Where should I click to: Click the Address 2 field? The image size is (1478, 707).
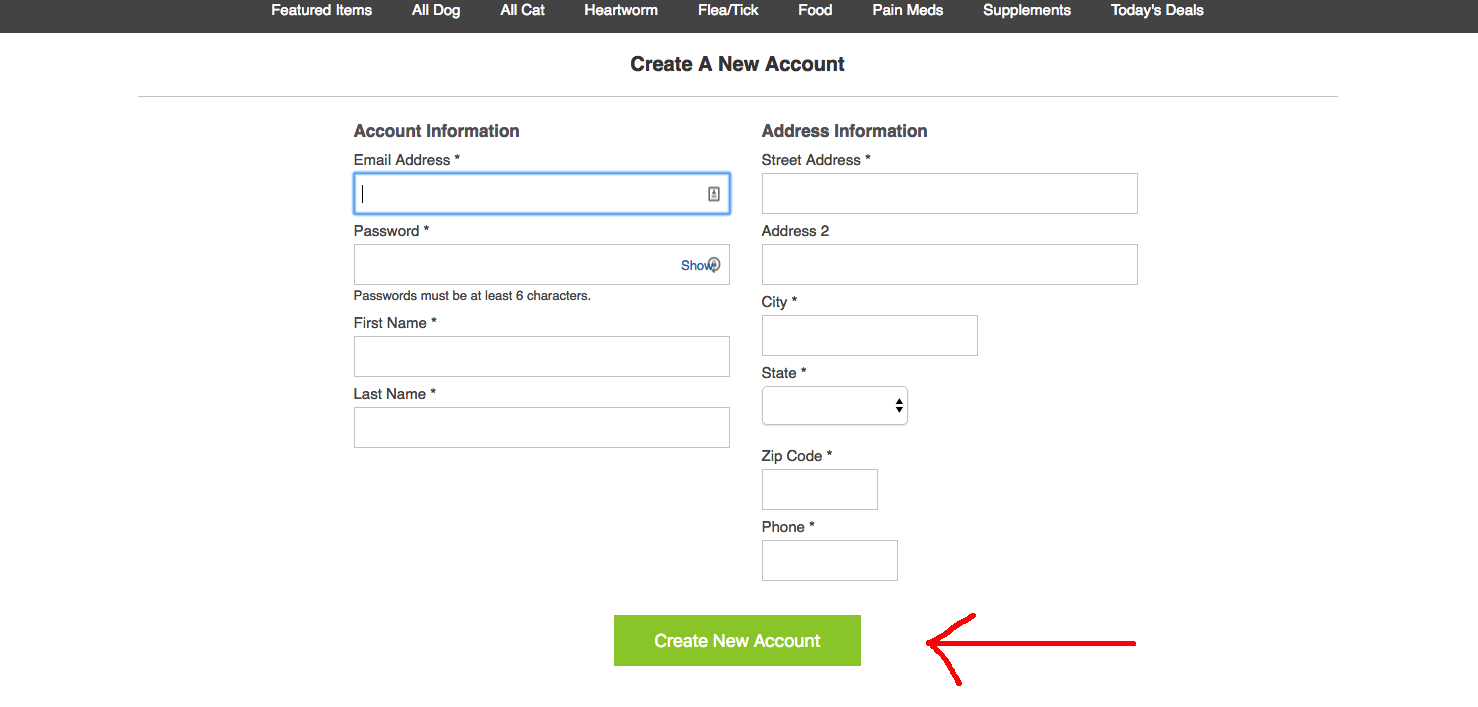(x=949, y=265)
